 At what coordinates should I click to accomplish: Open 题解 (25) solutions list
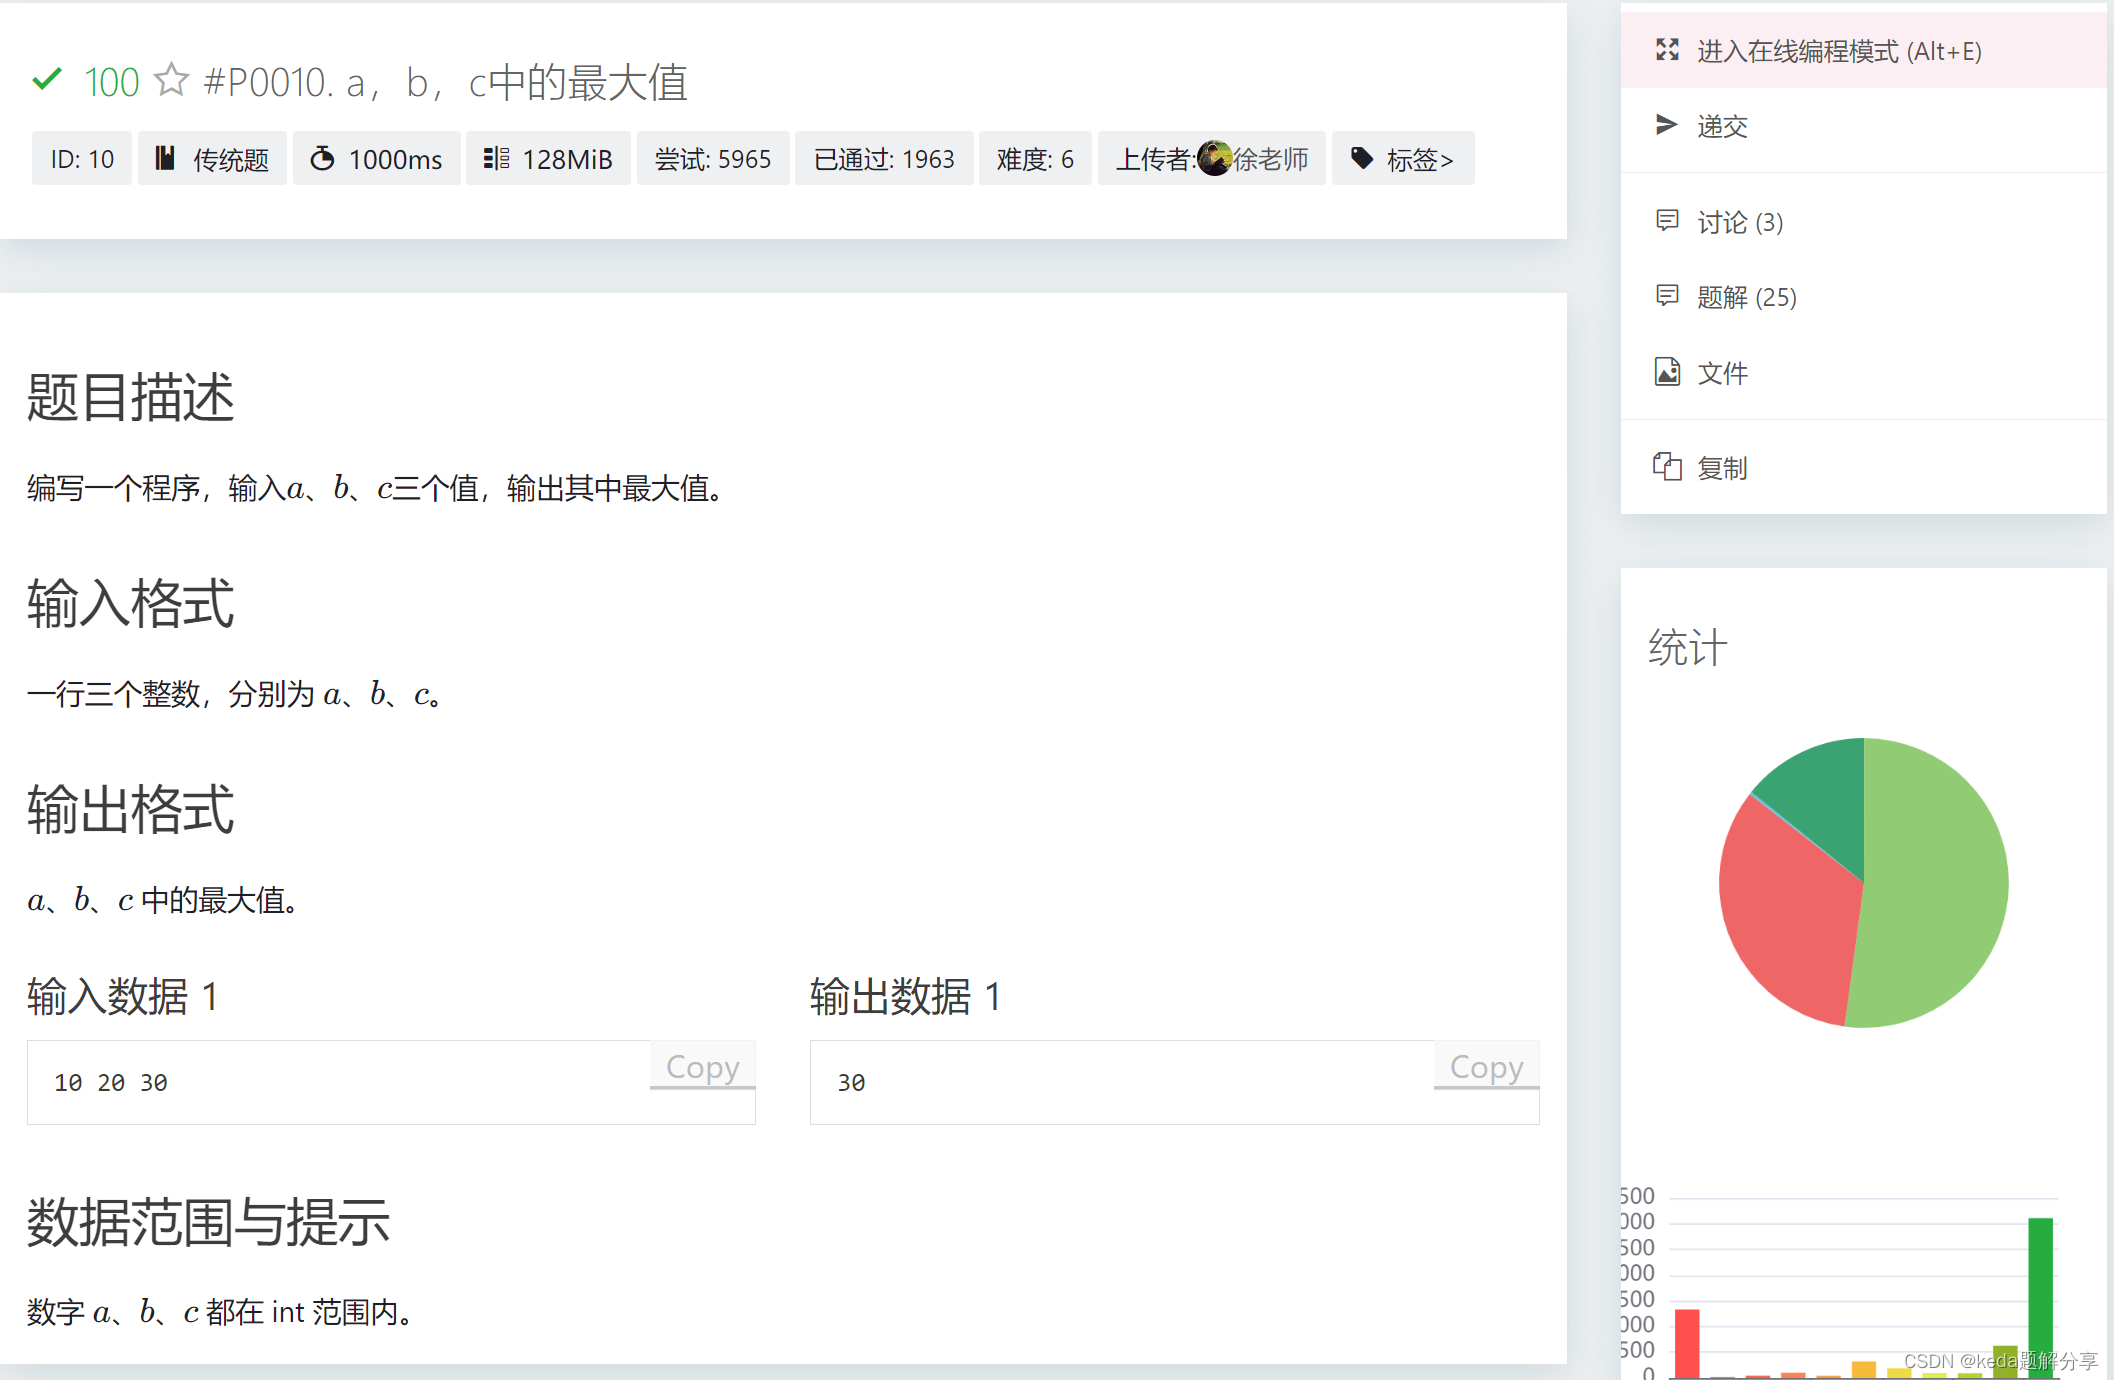click(1746, 297)
